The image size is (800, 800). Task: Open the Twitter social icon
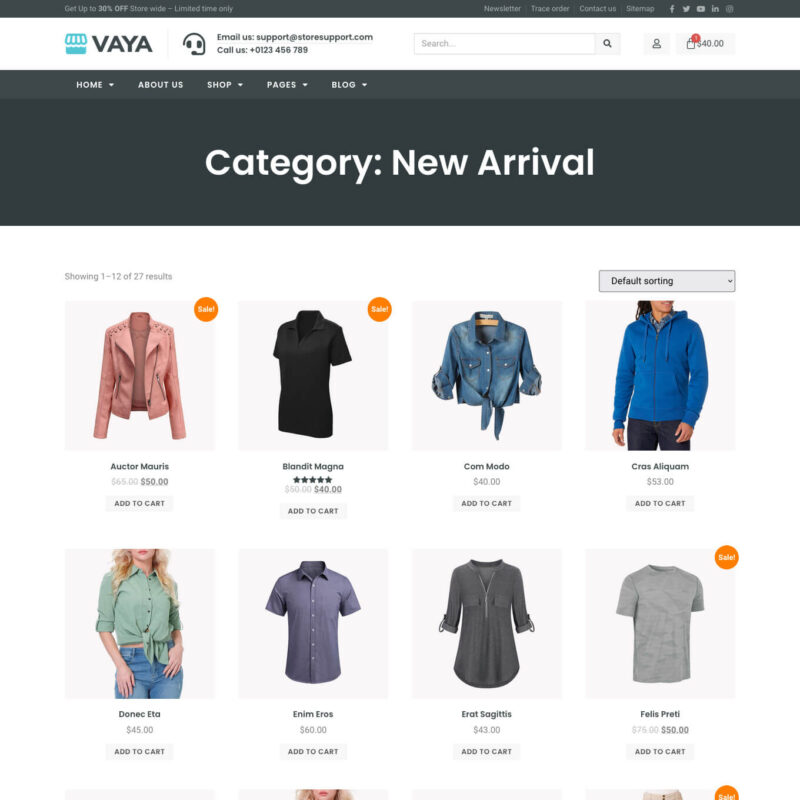(x=686, y=9)
